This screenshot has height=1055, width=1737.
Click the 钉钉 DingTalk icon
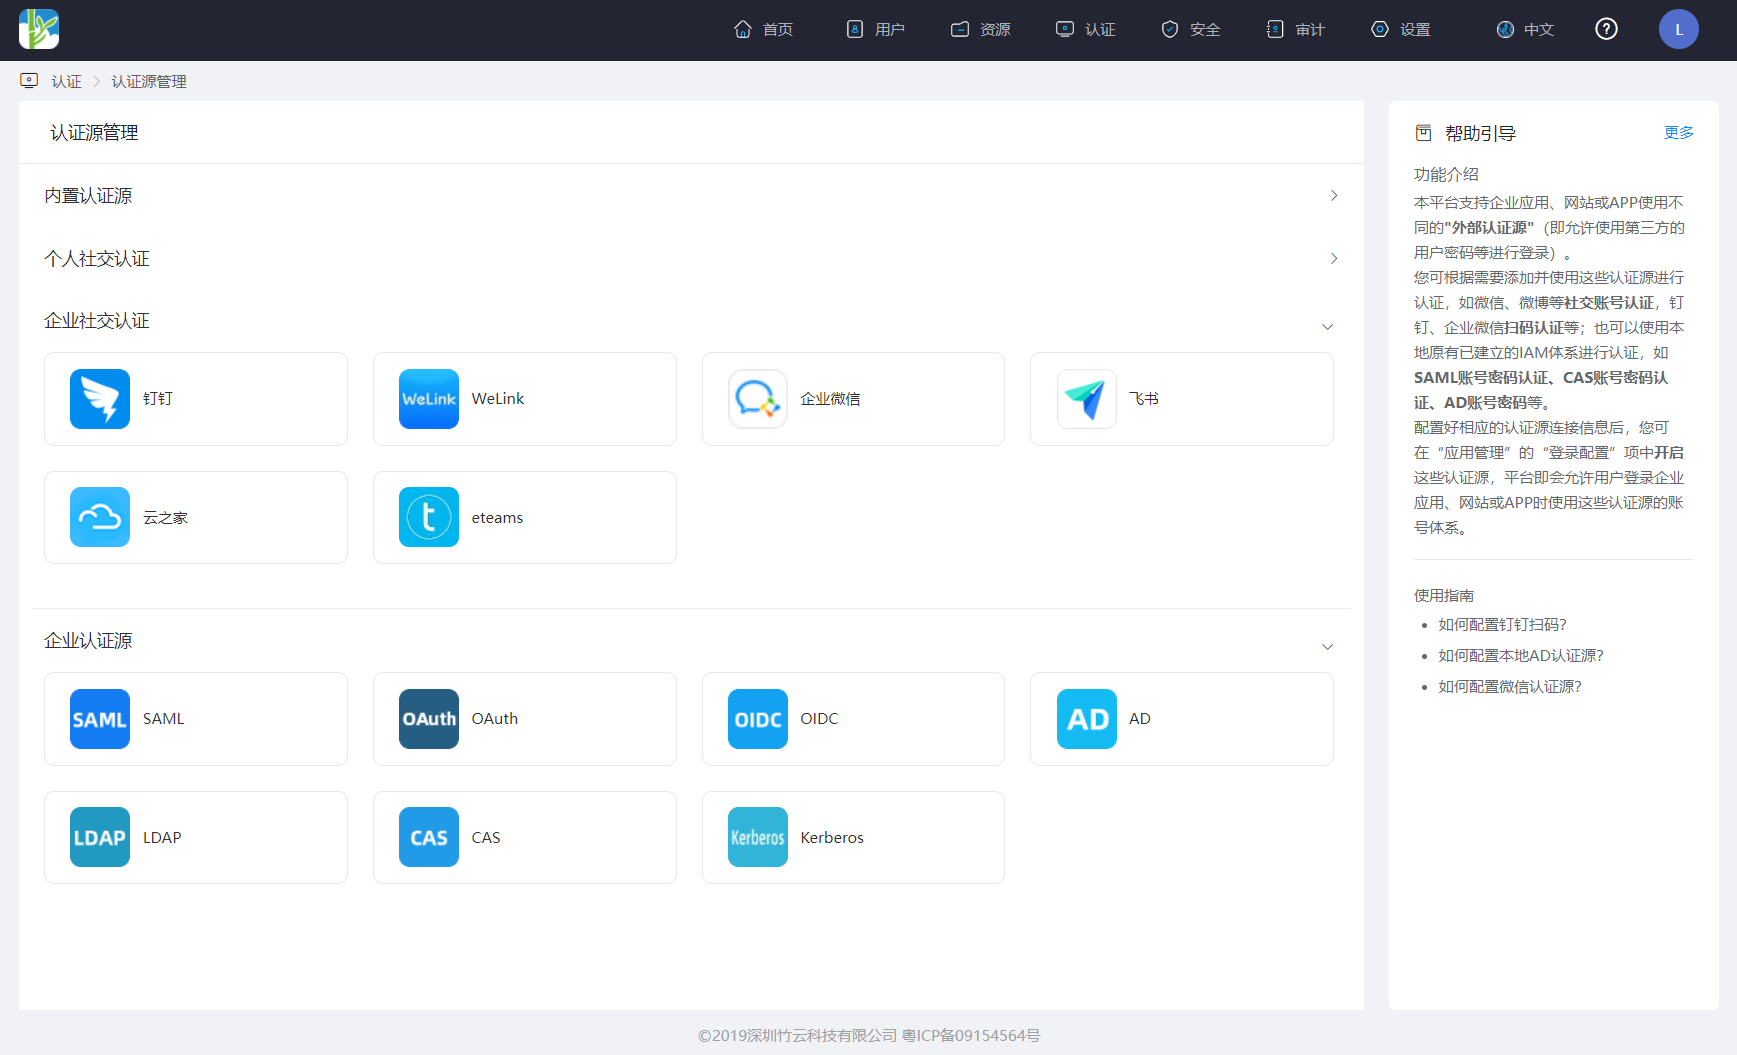click(100, 399)
